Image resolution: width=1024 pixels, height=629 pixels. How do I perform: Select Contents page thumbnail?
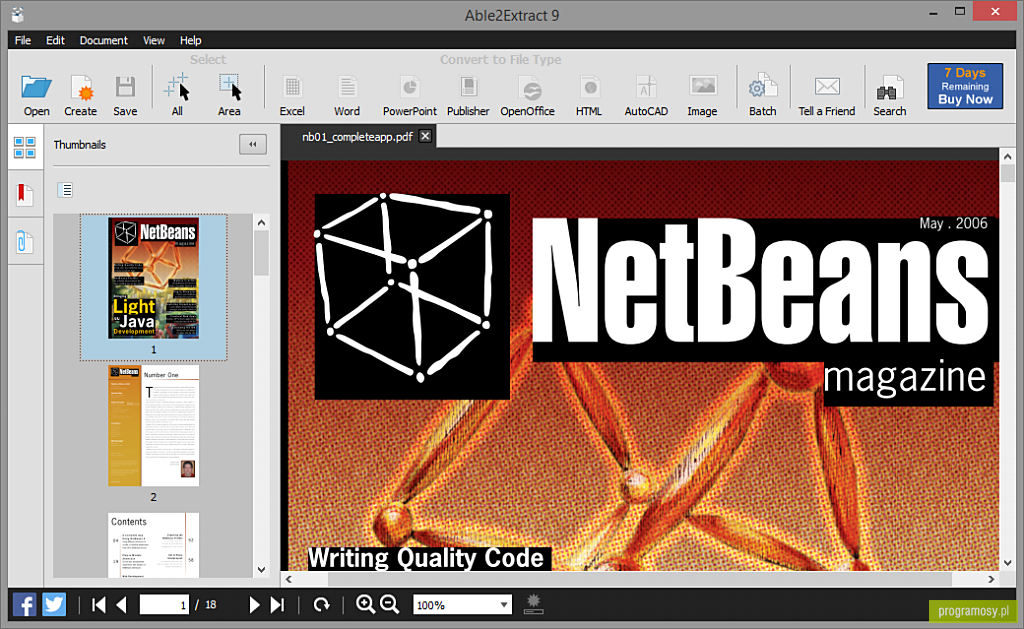click(153, 545)
